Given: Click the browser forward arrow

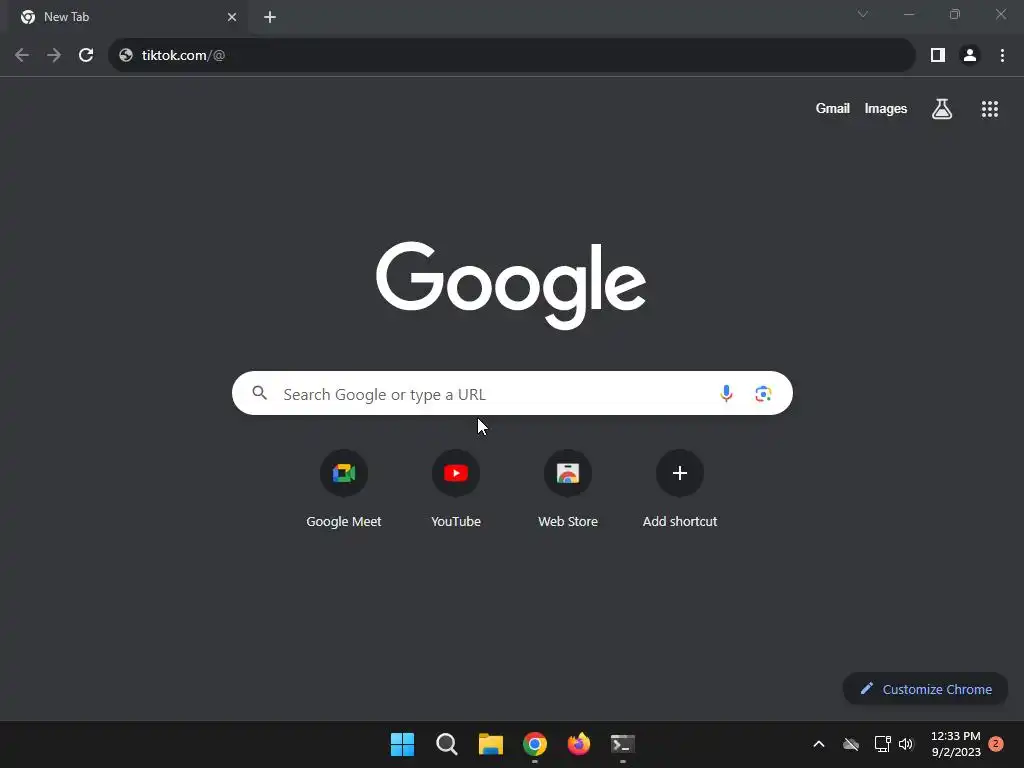Looking at the screenshot, I should click(54, 56).
